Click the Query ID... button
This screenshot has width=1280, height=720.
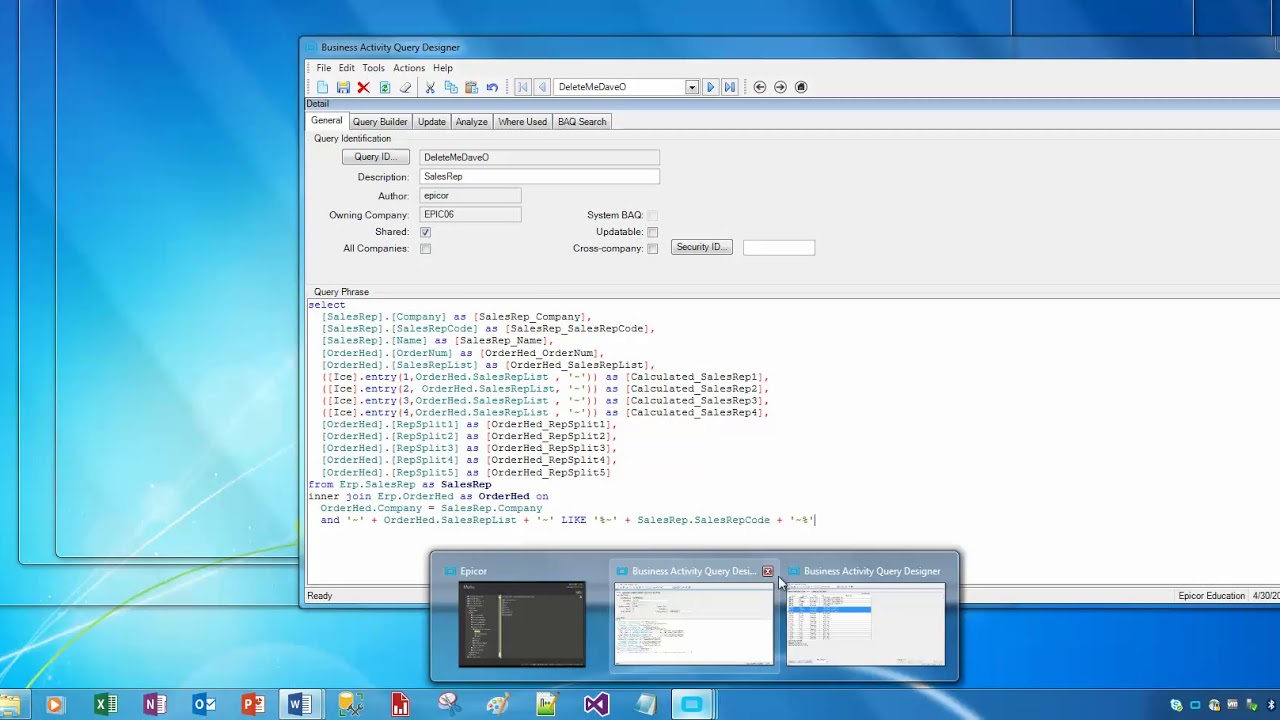tap(376, 157)
